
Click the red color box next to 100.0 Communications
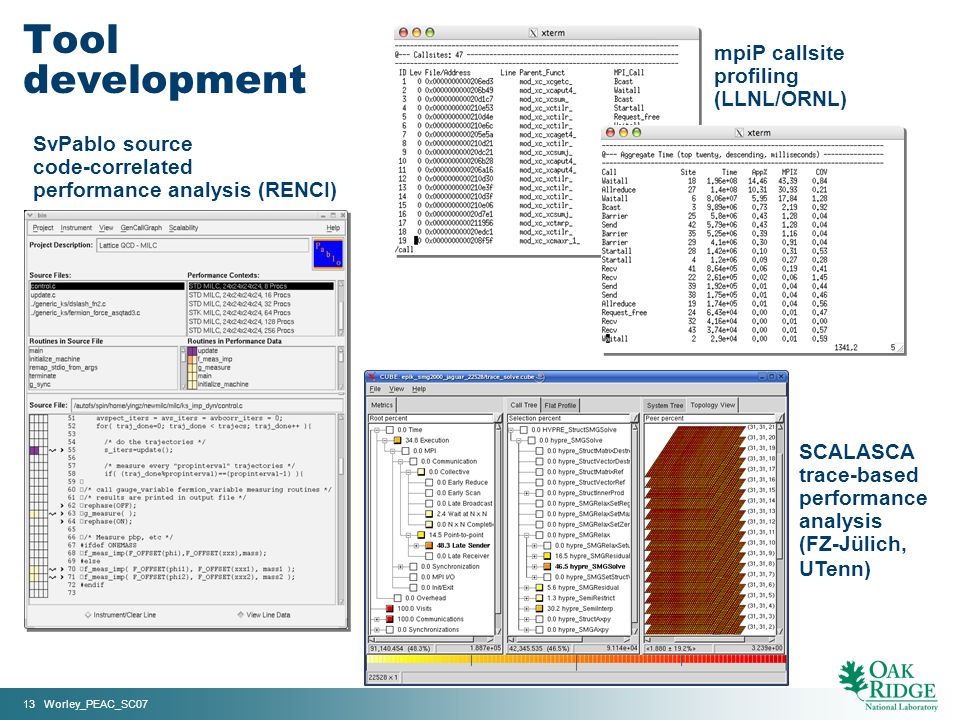pyautogui.click(x=389, y=619)
